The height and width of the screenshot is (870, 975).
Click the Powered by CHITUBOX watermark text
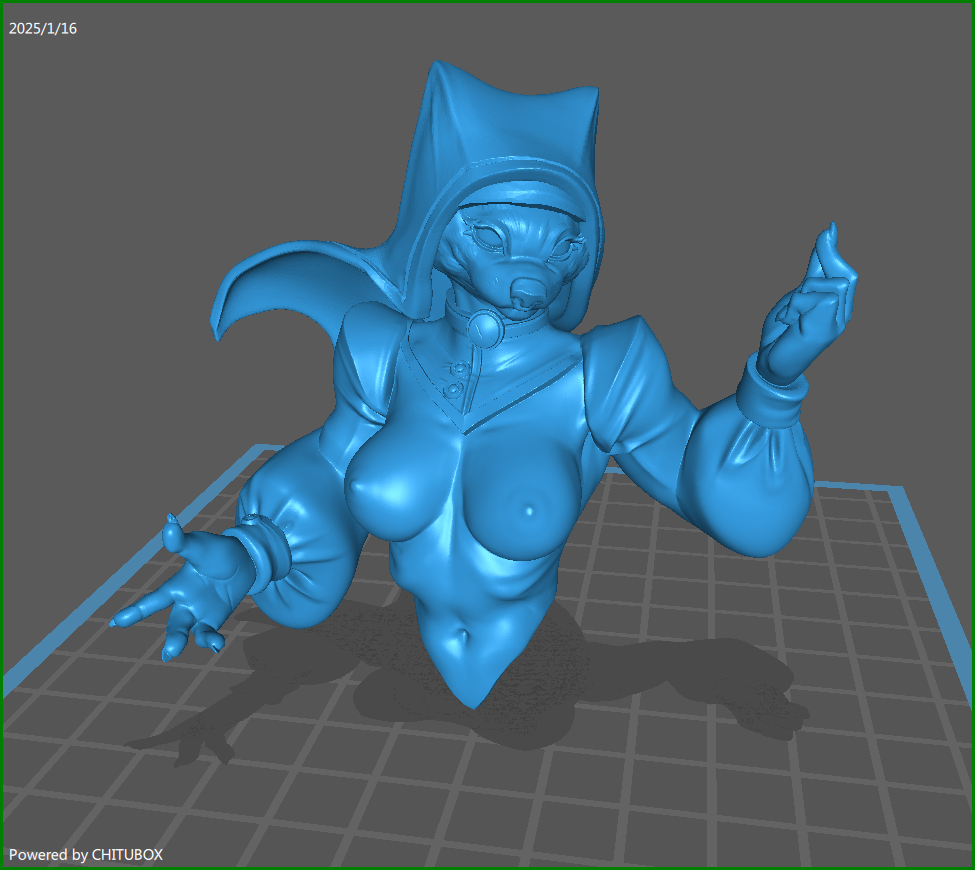tap(86, 855)
